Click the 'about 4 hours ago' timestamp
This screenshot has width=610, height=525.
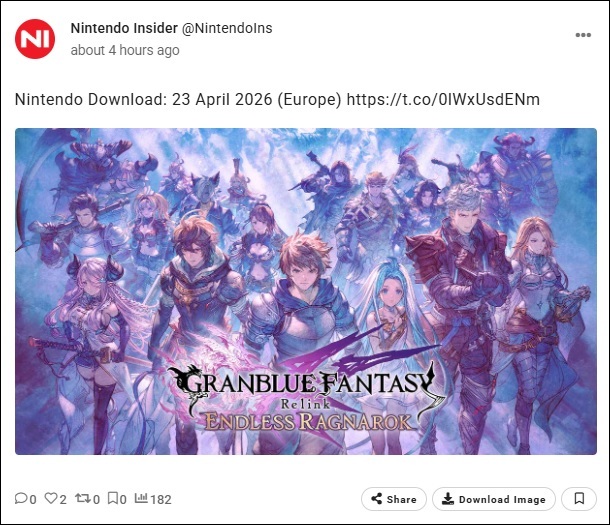(125, 50)
